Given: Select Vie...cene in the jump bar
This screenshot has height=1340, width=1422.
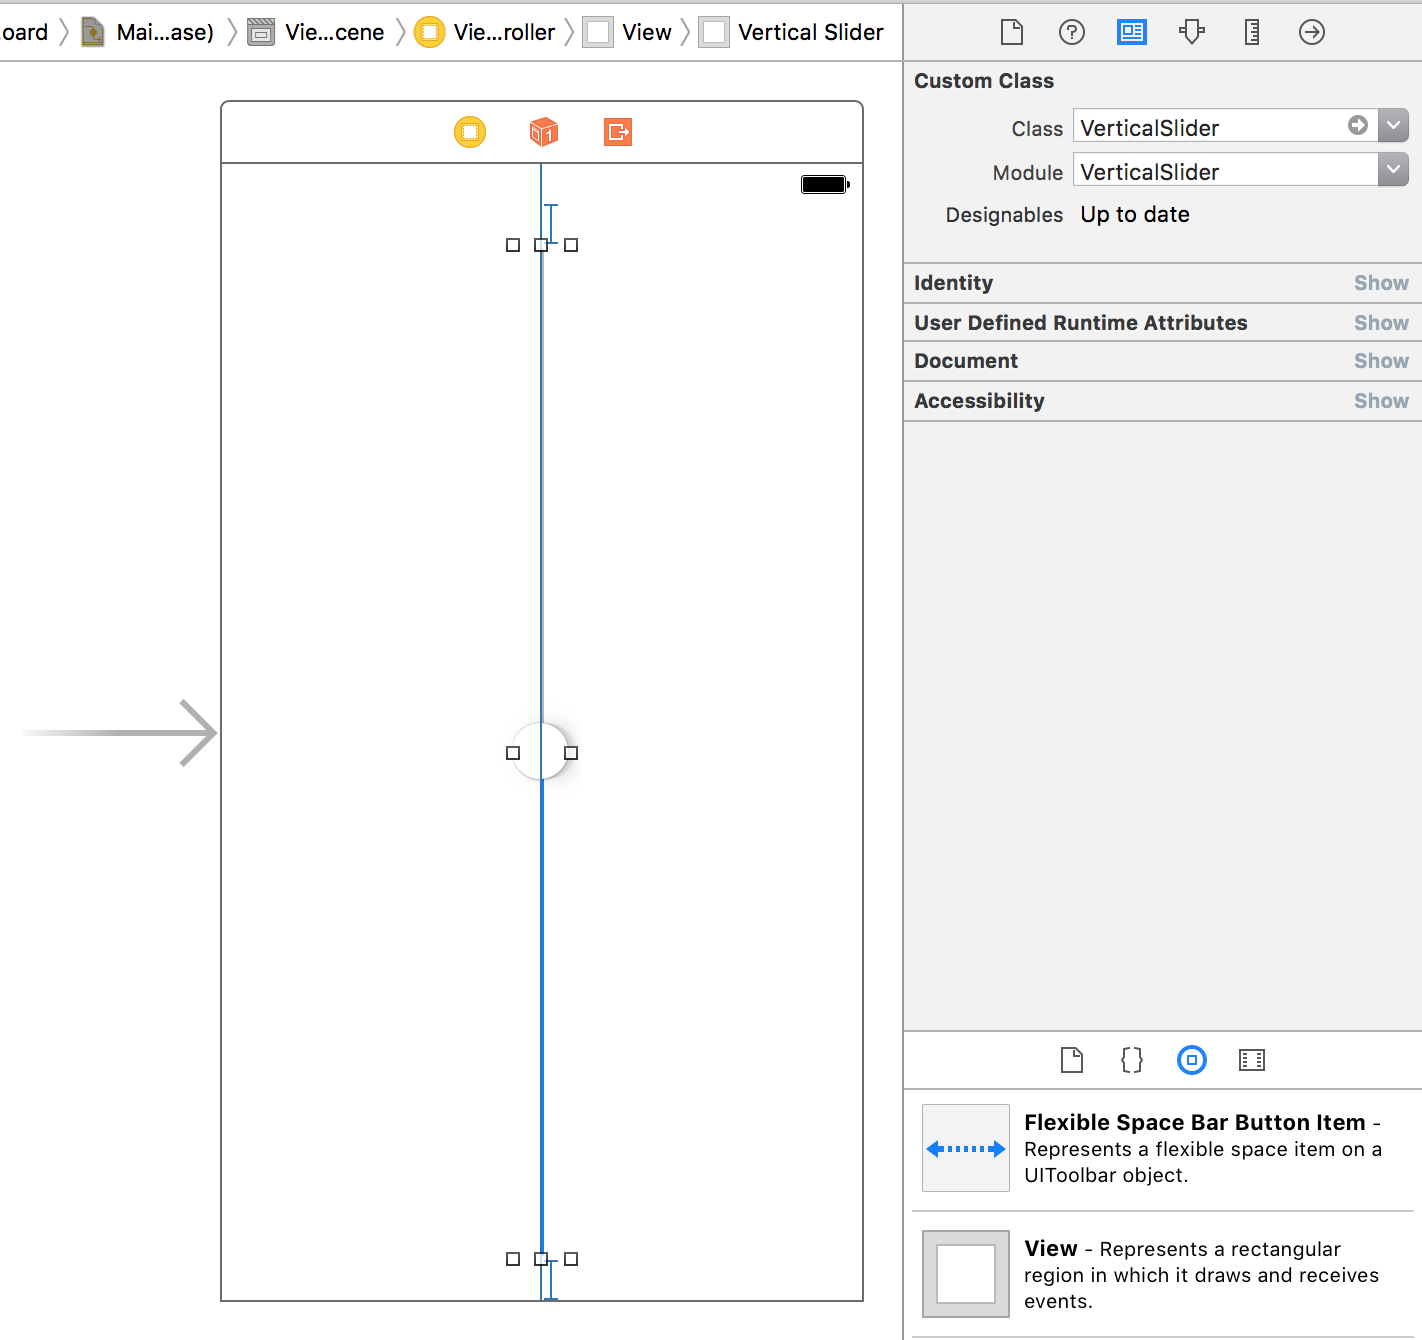Looking at the screenshot, I should pyautogui.click(x=316, y=32).
